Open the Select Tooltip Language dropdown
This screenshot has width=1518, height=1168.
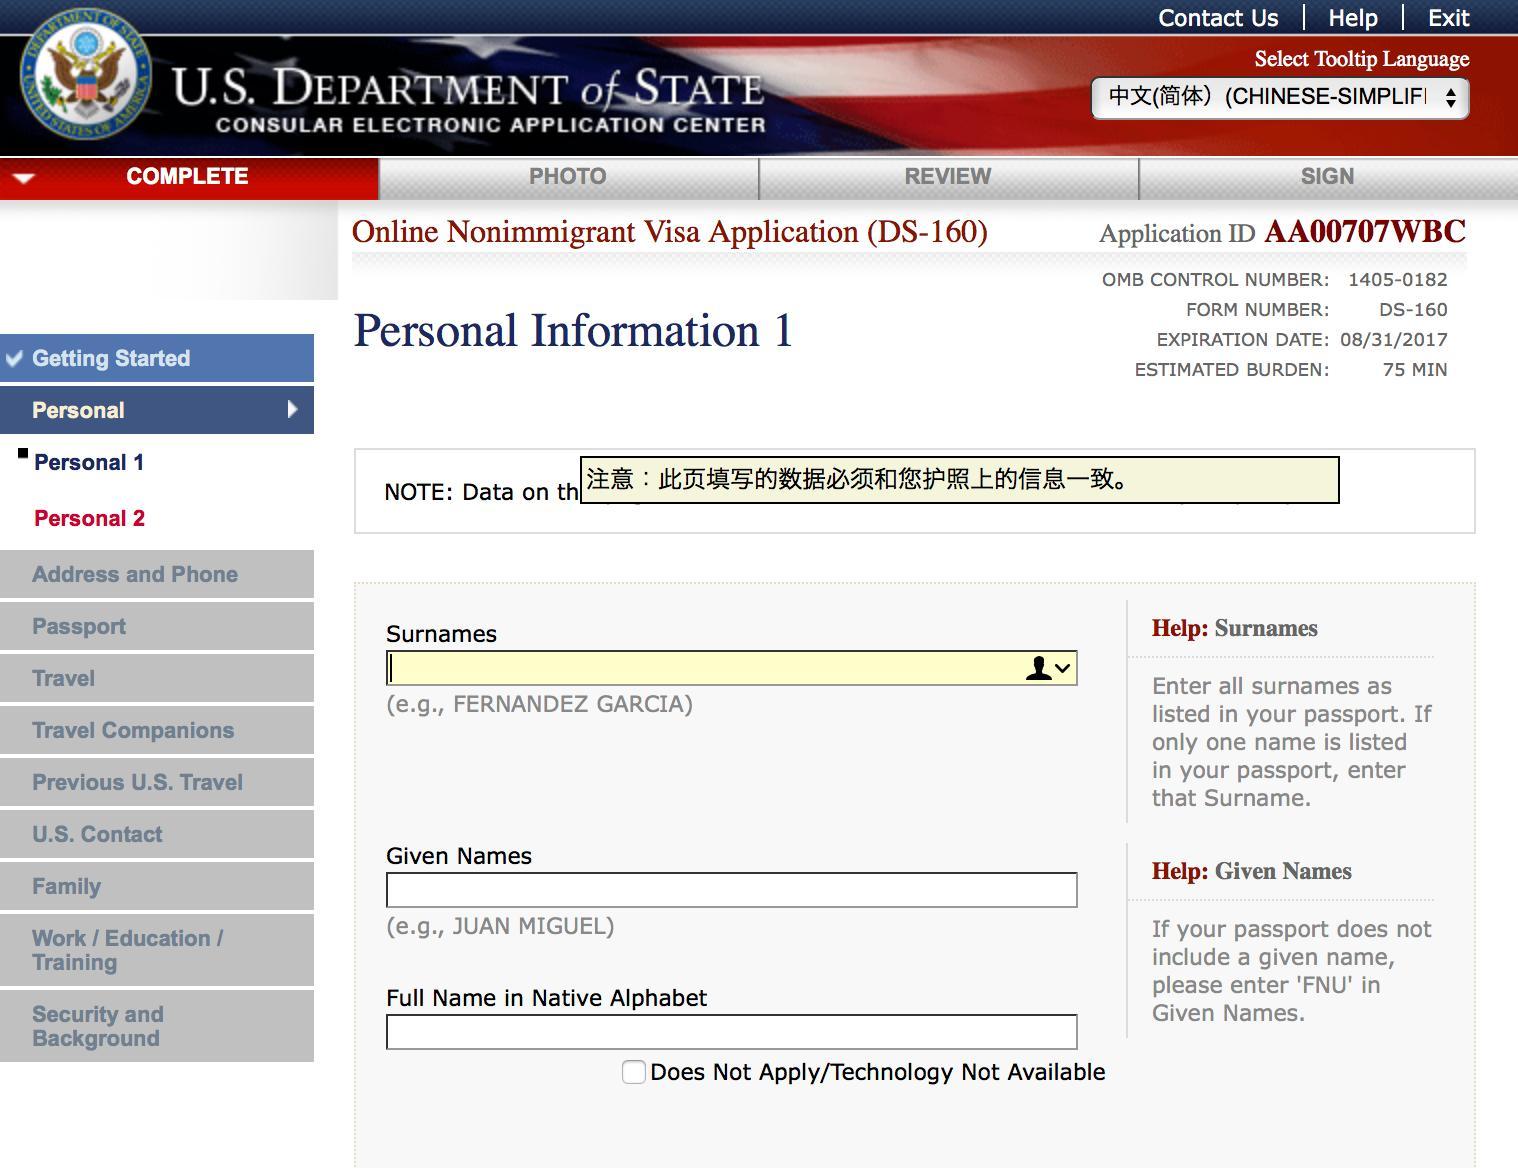pos(1280,98)
